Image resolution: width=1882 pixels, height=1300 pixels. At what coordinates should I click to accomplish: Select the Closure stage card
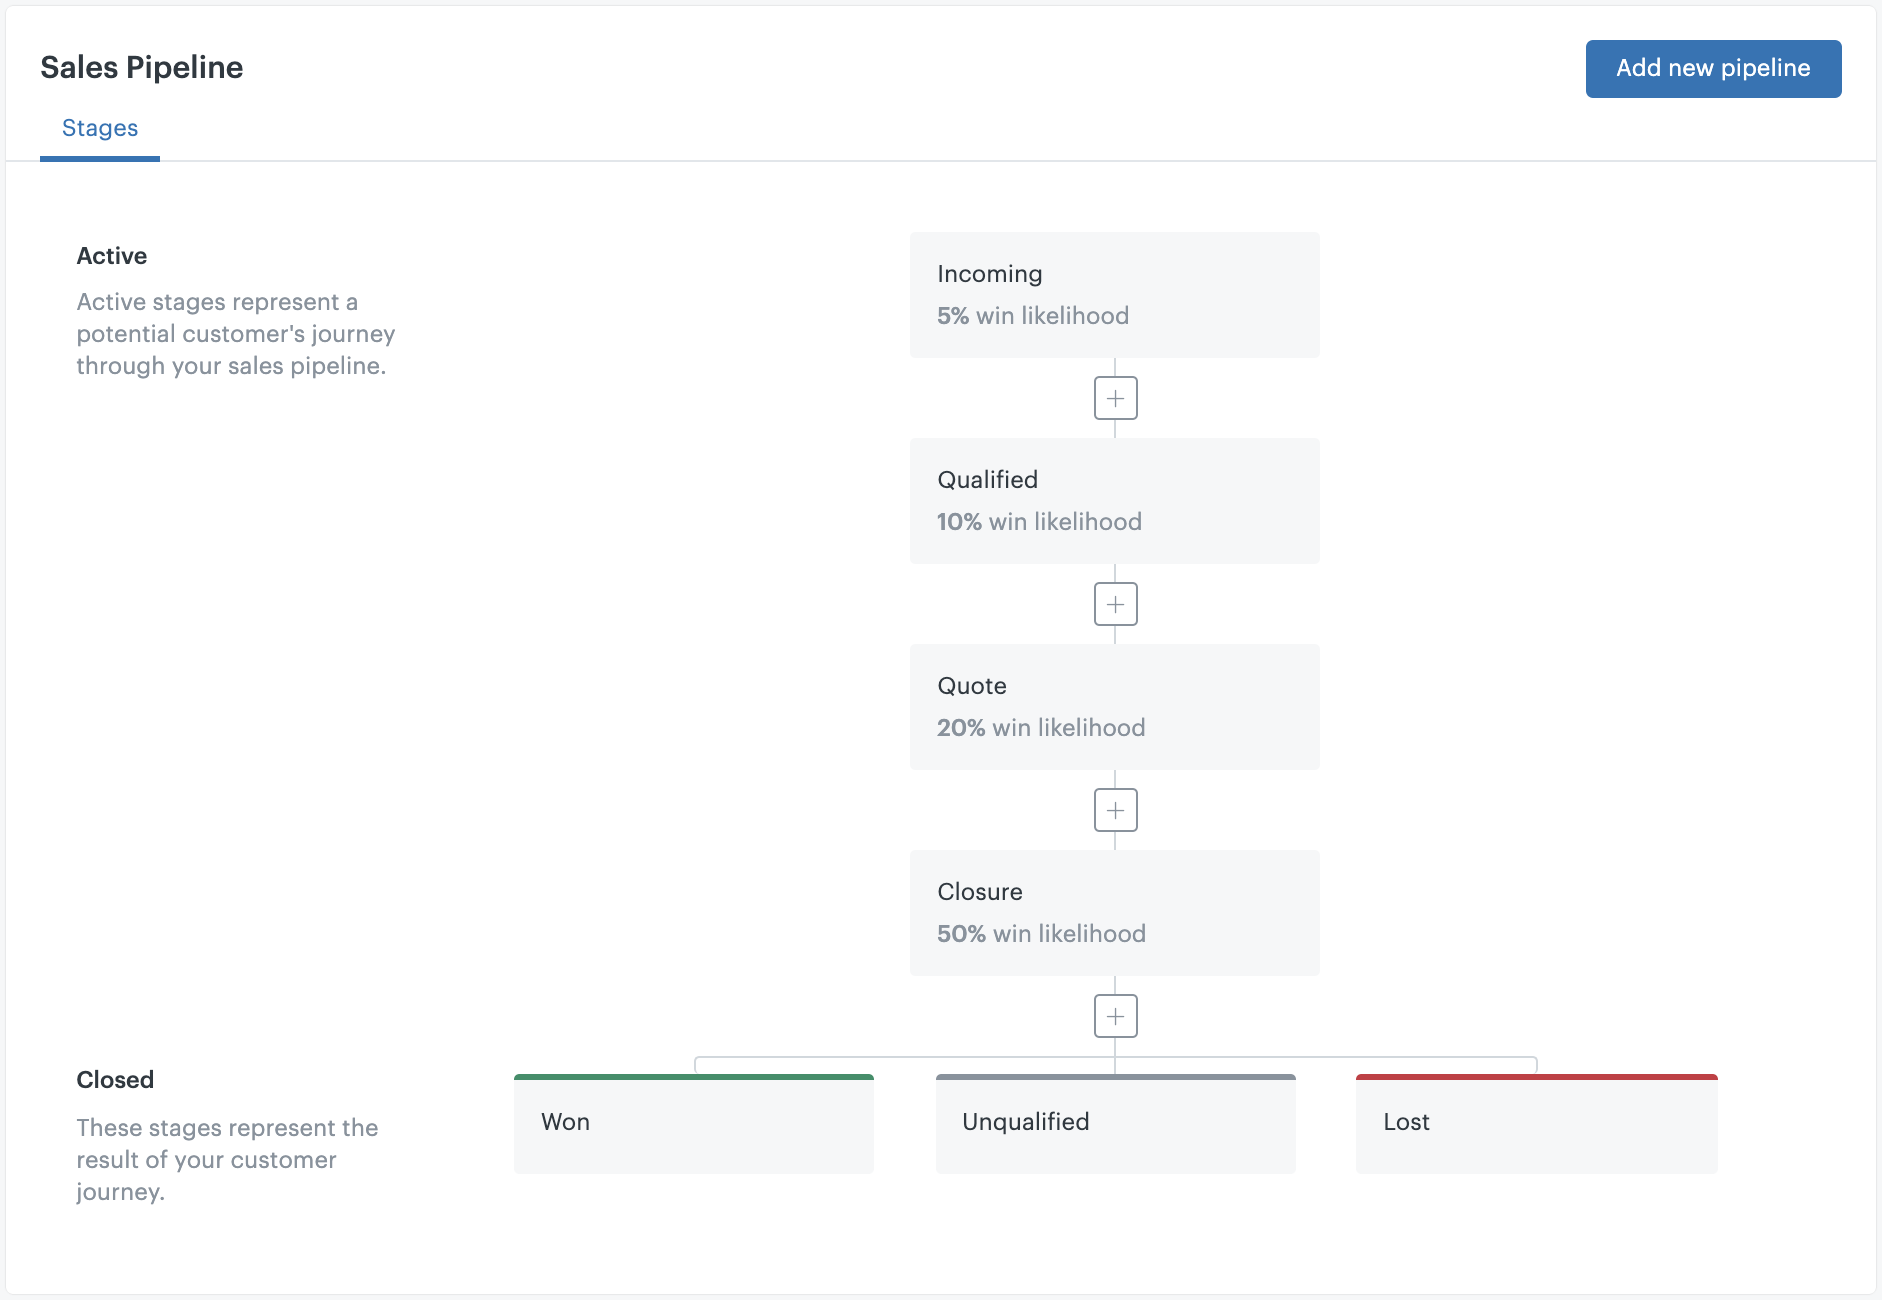click(x=1114, y=913)
